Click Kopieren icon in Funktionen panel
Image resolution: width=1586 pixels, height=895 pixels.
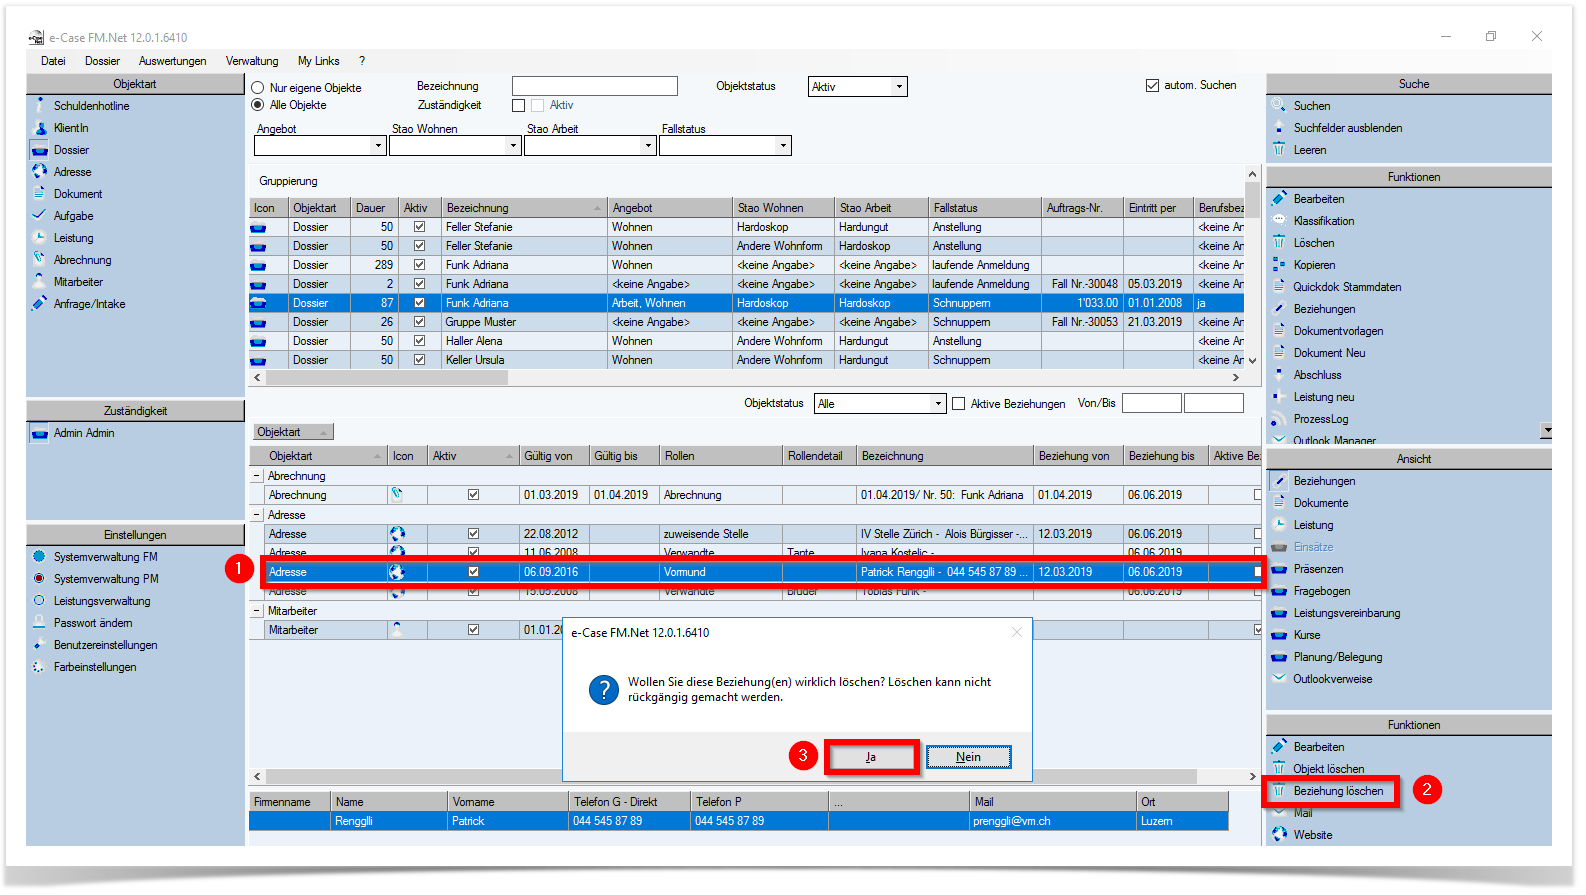pos(1279,265)
